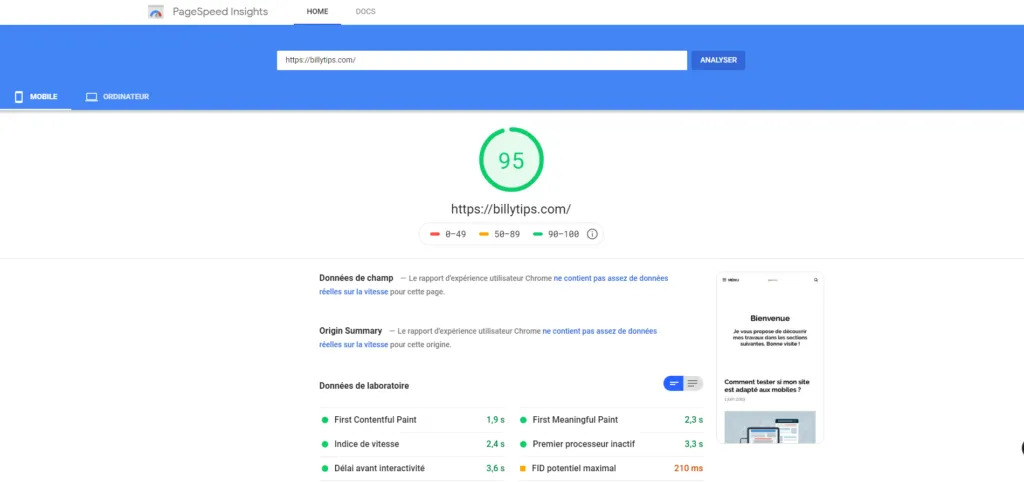Follow the Origin Summary insufficient-data link

pos(600,331)
